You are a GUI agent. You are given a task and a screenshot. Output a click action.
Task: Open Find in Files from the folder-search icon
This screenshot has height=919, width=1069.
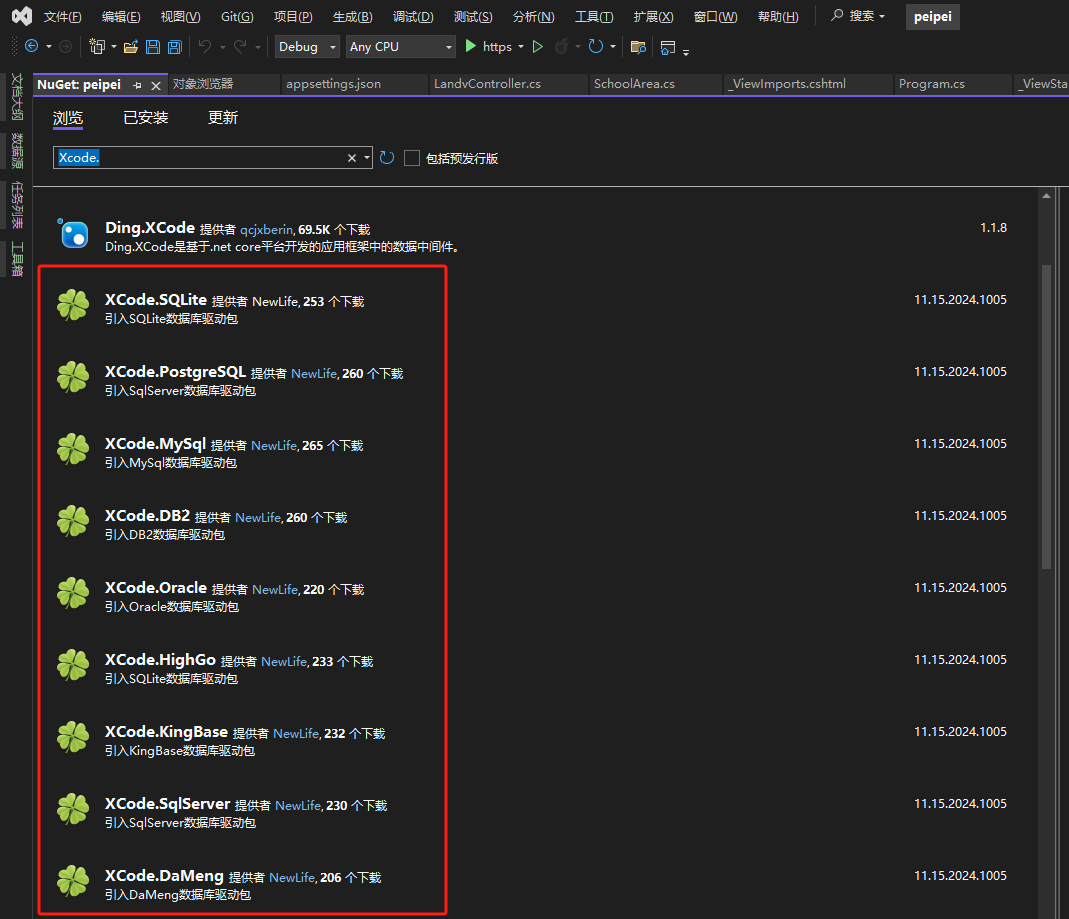pos(638,46)
